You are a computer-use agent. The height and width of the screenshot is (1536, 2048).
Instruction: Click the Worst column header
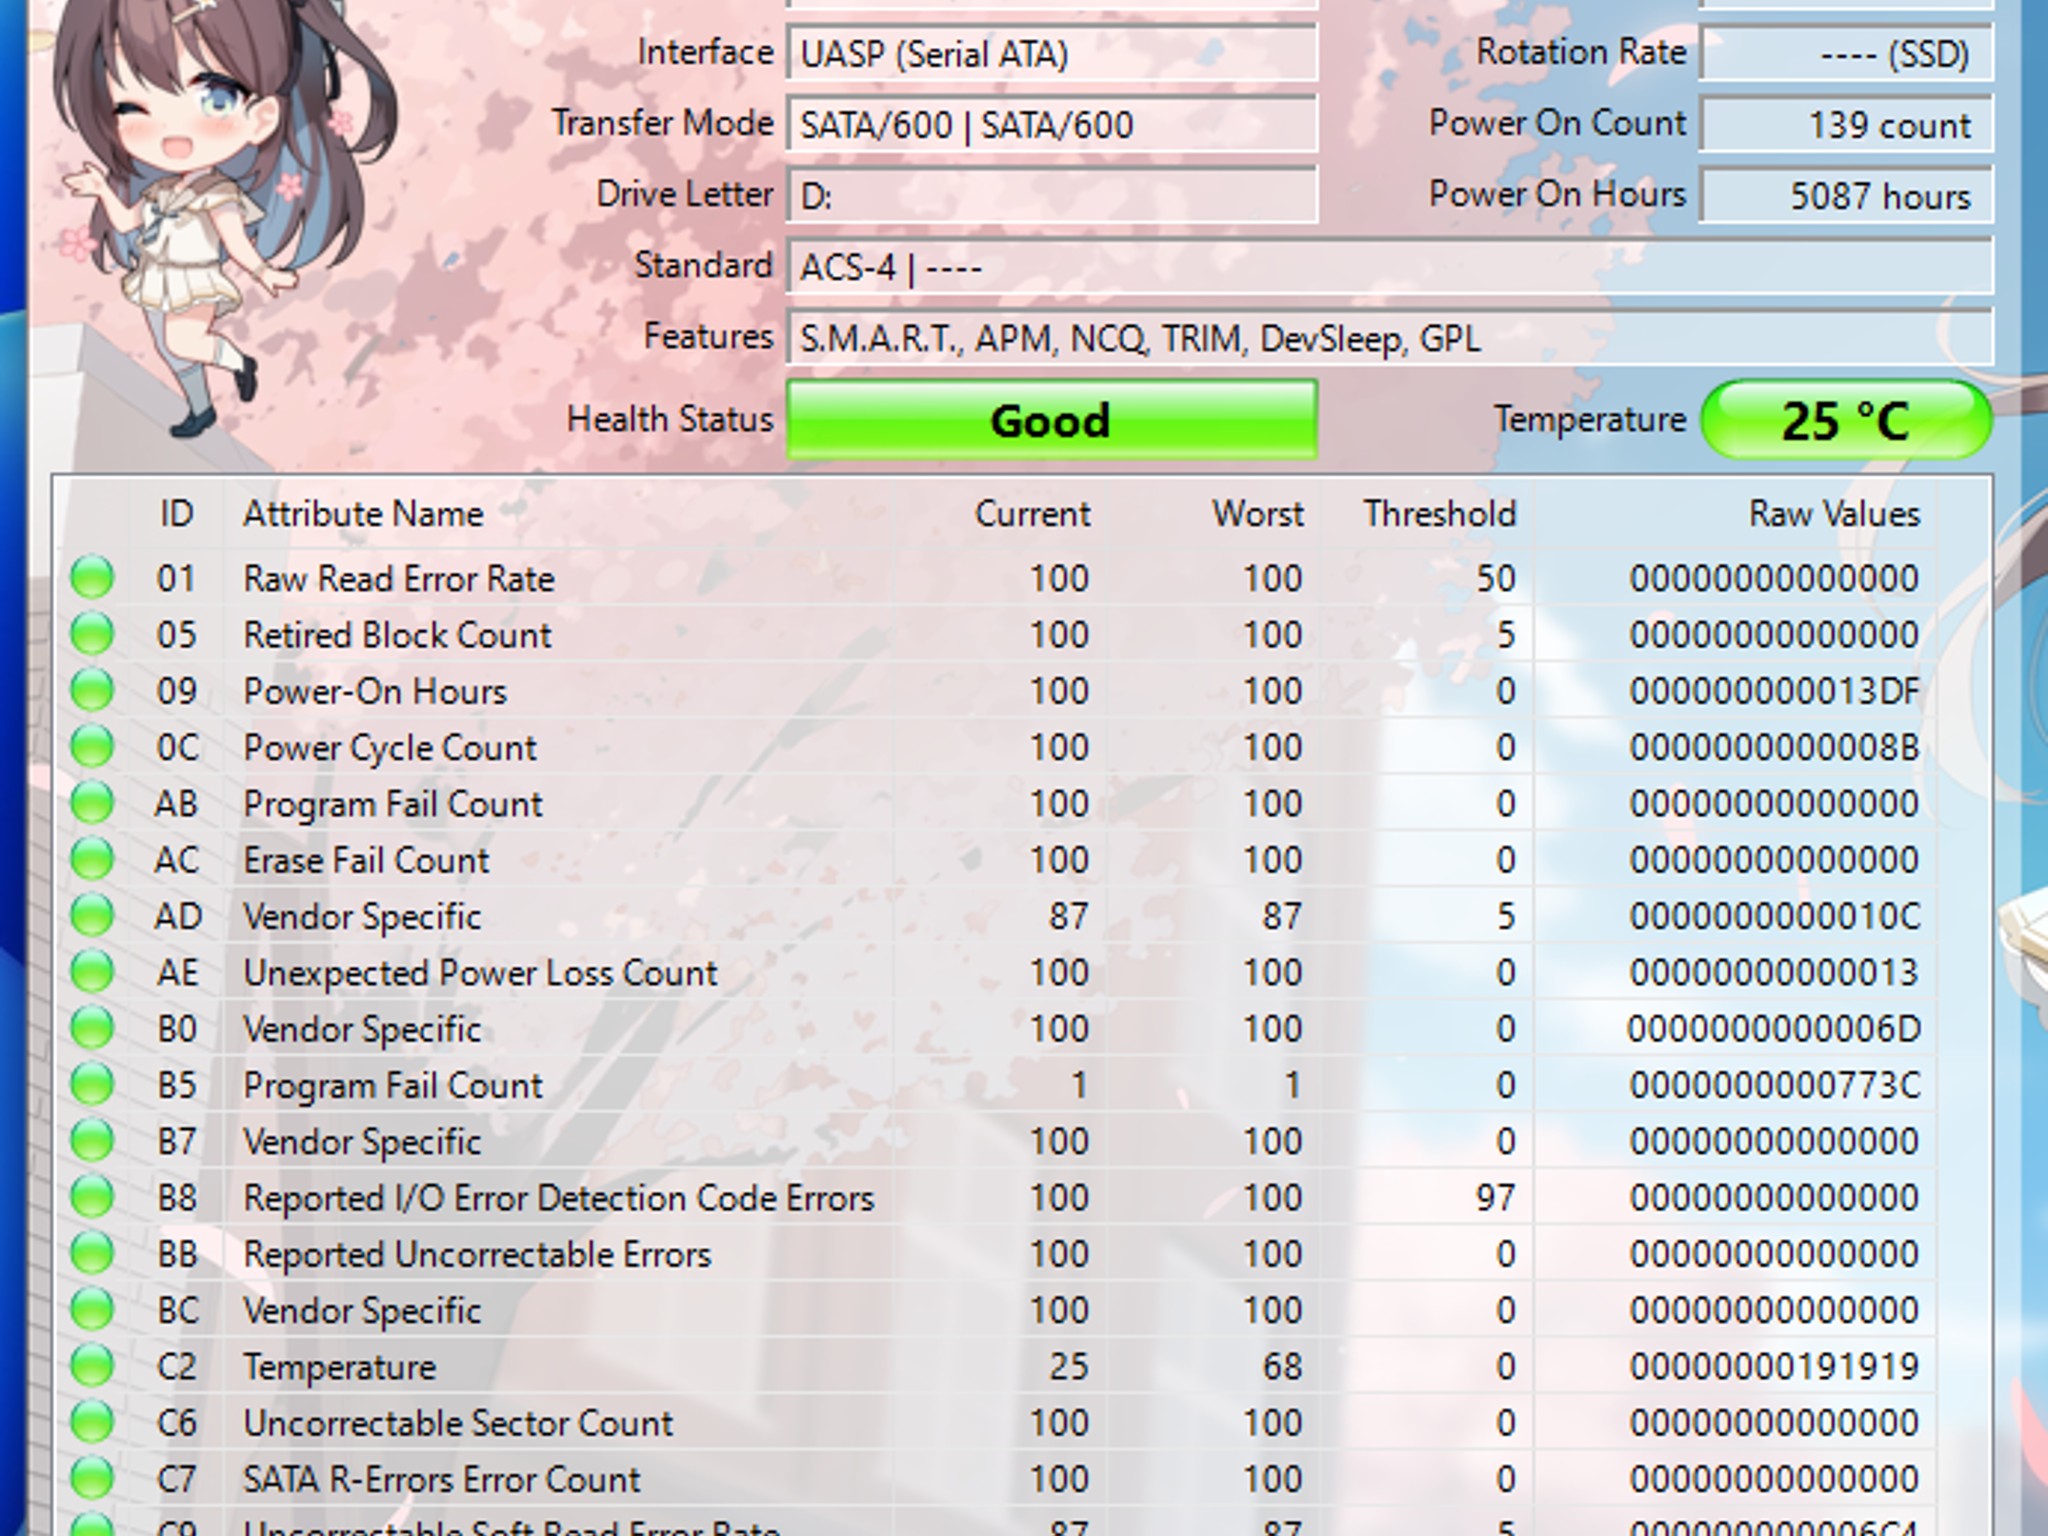1258,514
